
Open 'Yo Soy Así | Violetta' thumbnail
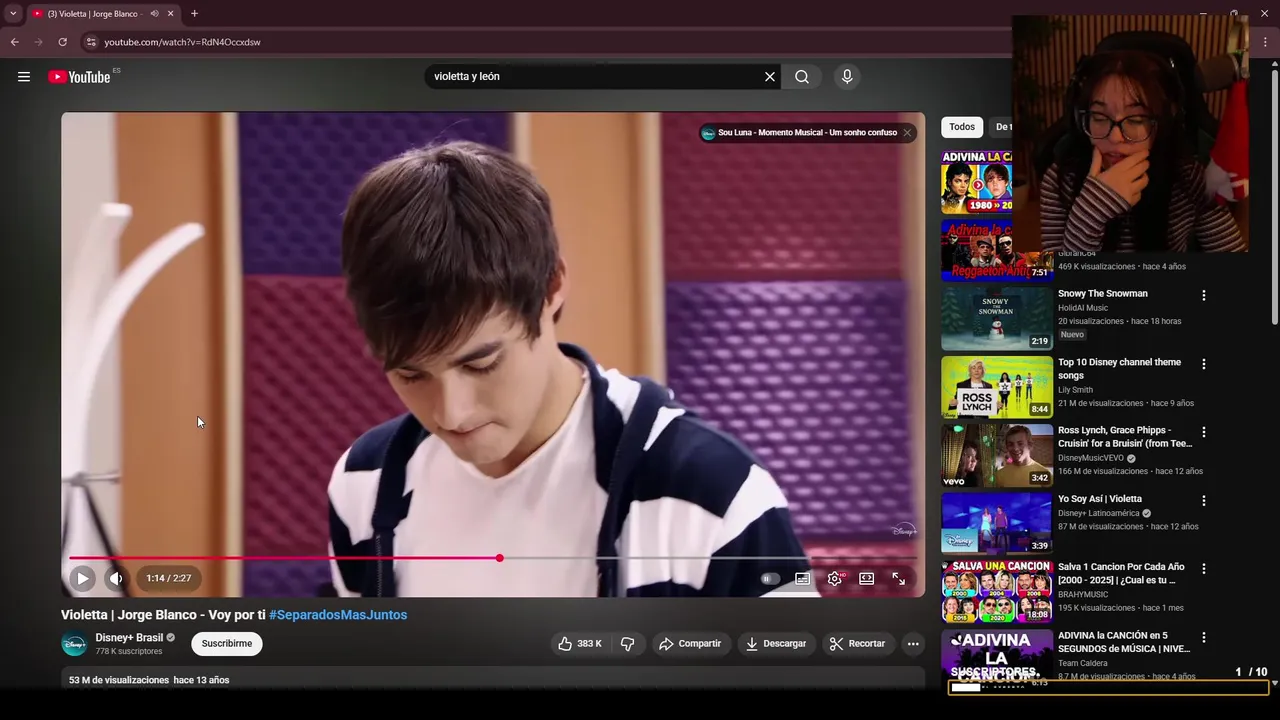(x=997, y=523)
